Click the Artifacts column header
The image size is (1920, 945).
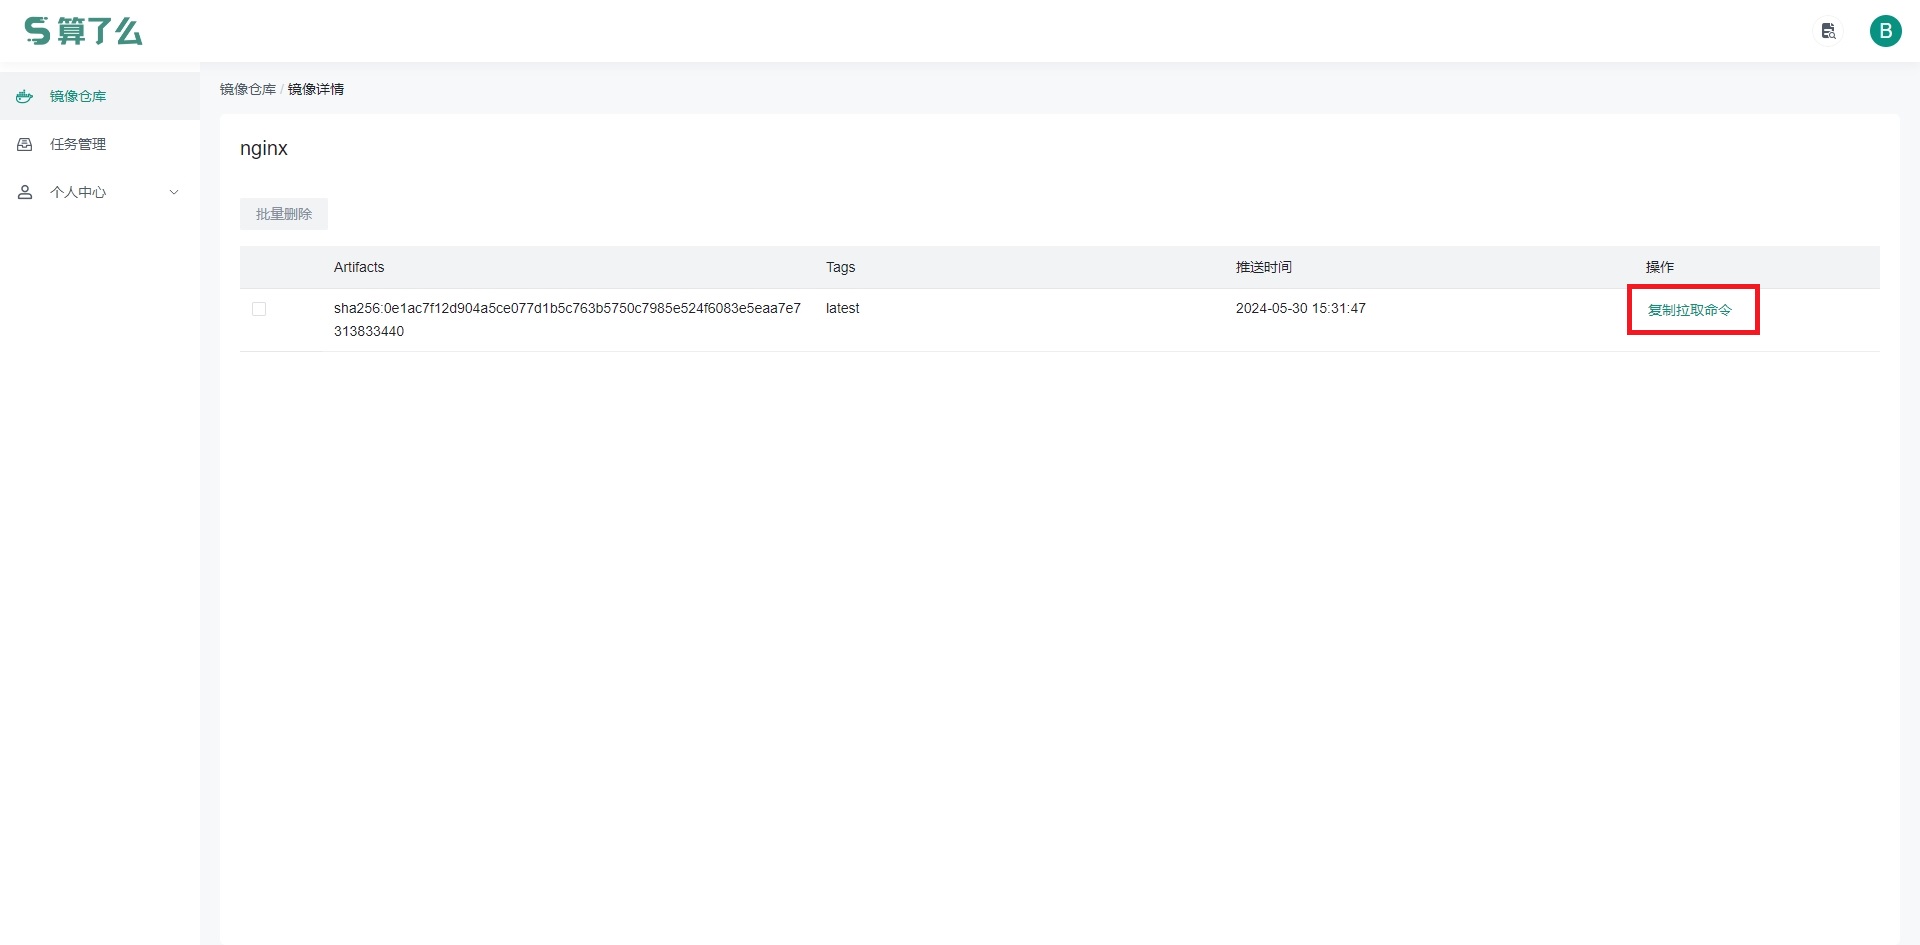pos(359,267)
